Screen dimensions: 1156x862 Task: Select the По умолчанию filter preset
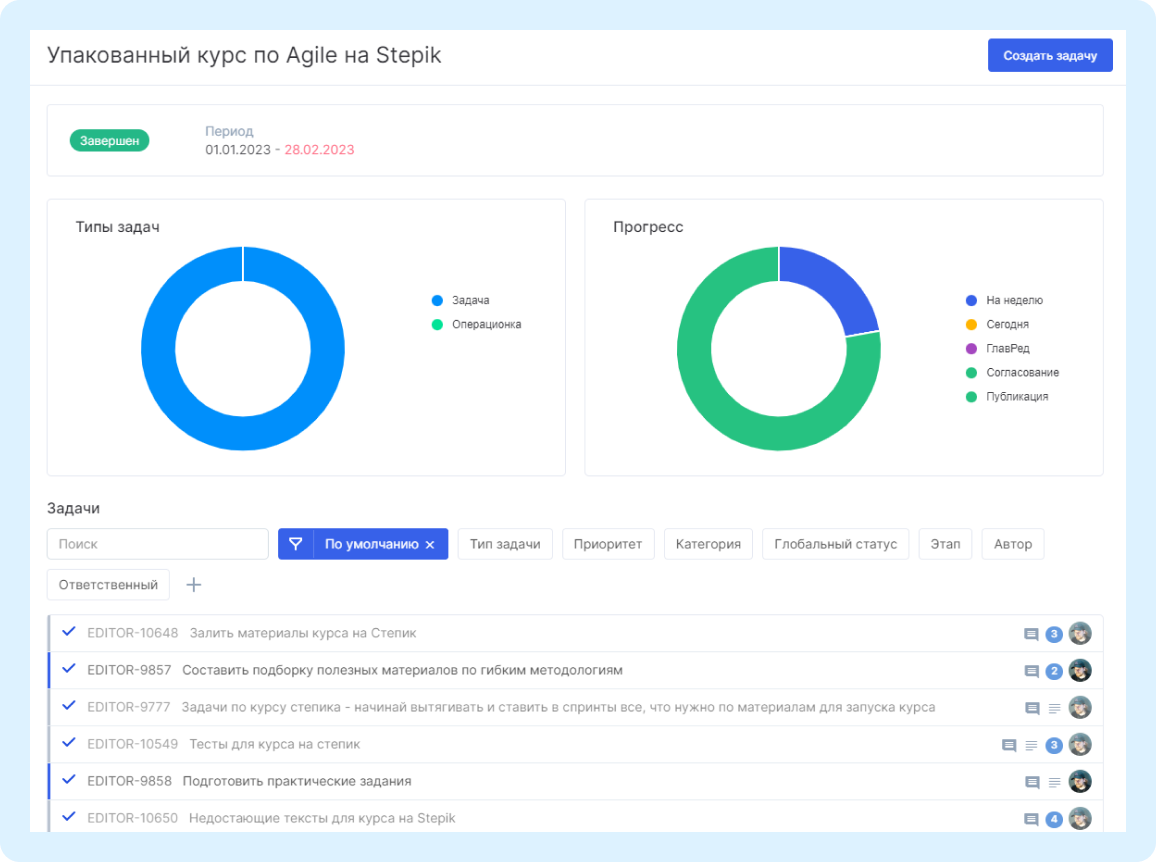point(372,543)
